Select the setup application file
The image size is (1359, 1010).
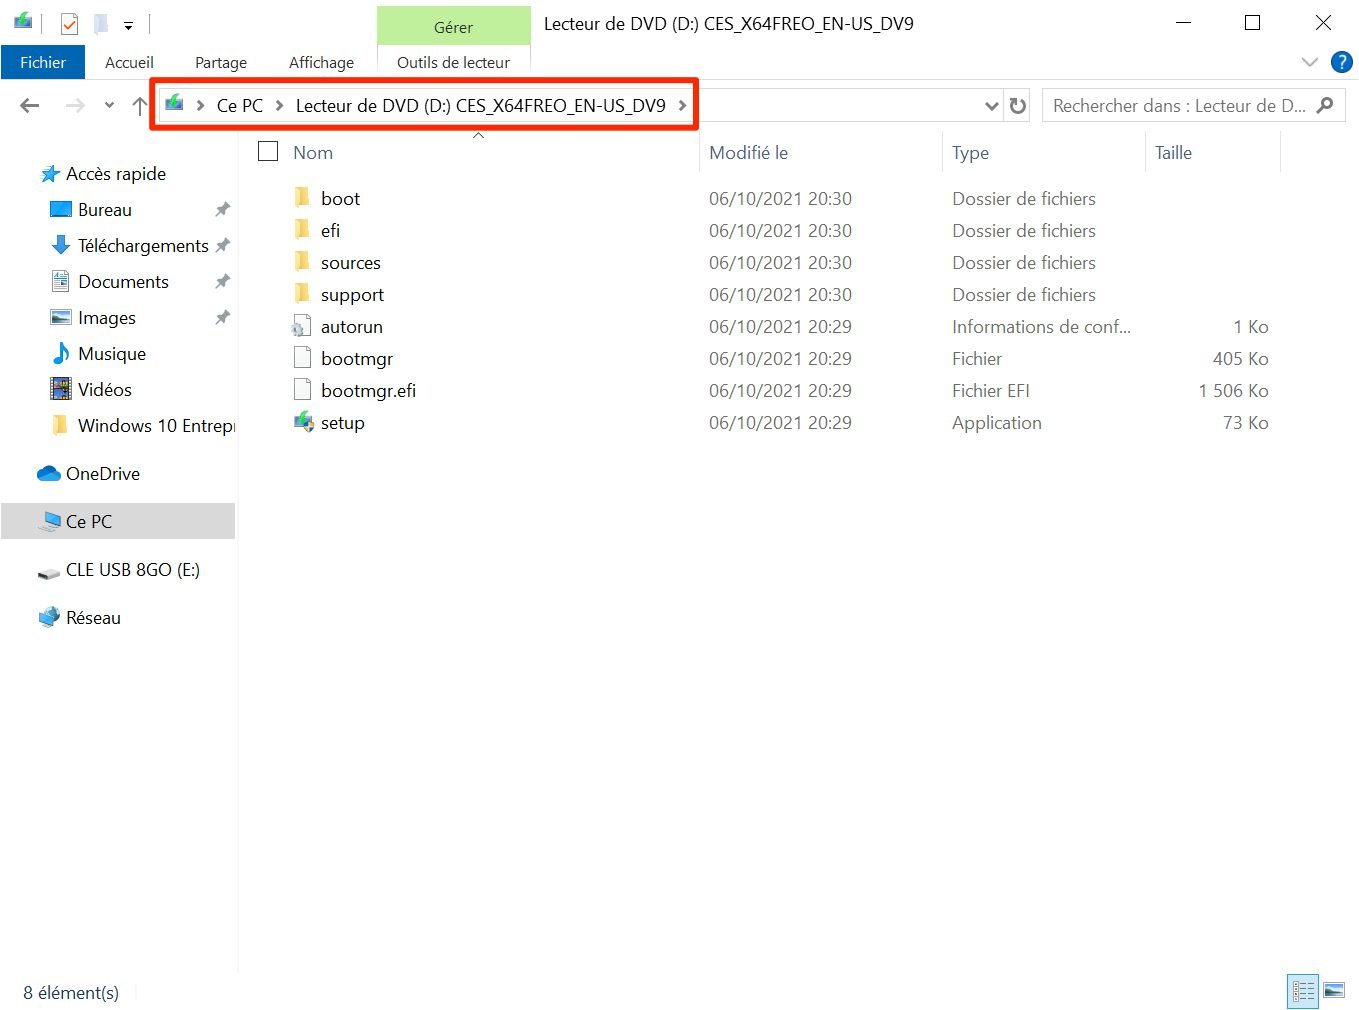[x=342, y=423]
